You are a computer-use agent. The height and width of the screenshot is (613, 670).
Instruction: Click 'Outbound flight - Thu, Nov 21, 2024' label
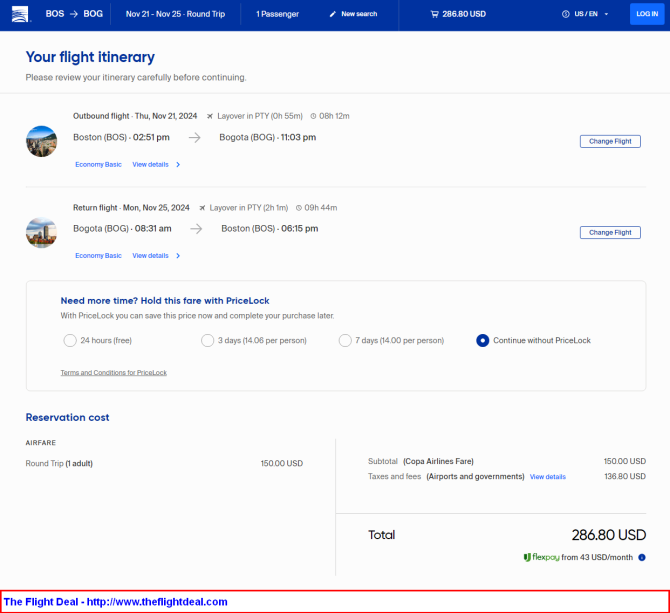pyautogui.click(x=135, y=116)
